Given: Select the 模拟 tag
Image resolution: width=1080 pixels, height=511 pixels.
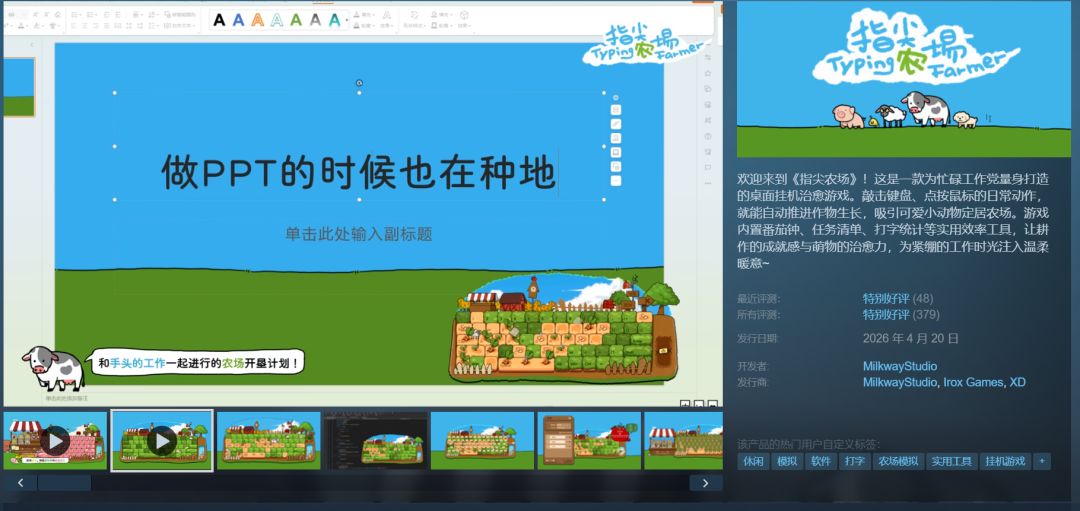Looking at the screenshot, I should click(x=787, y=461).
